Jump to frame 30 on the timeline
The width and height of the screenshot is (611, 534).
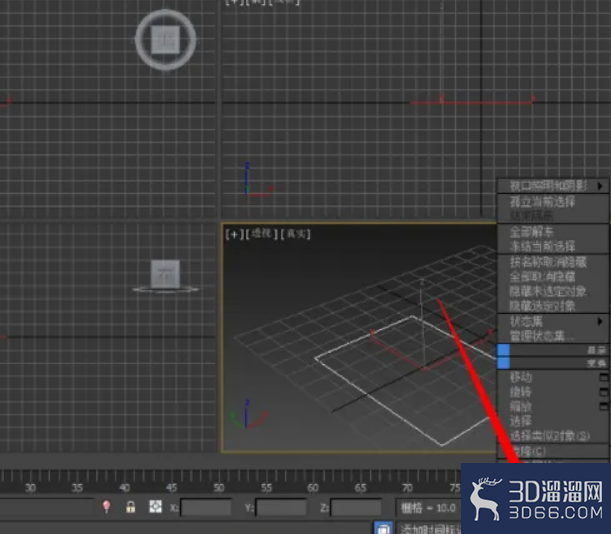30,488
